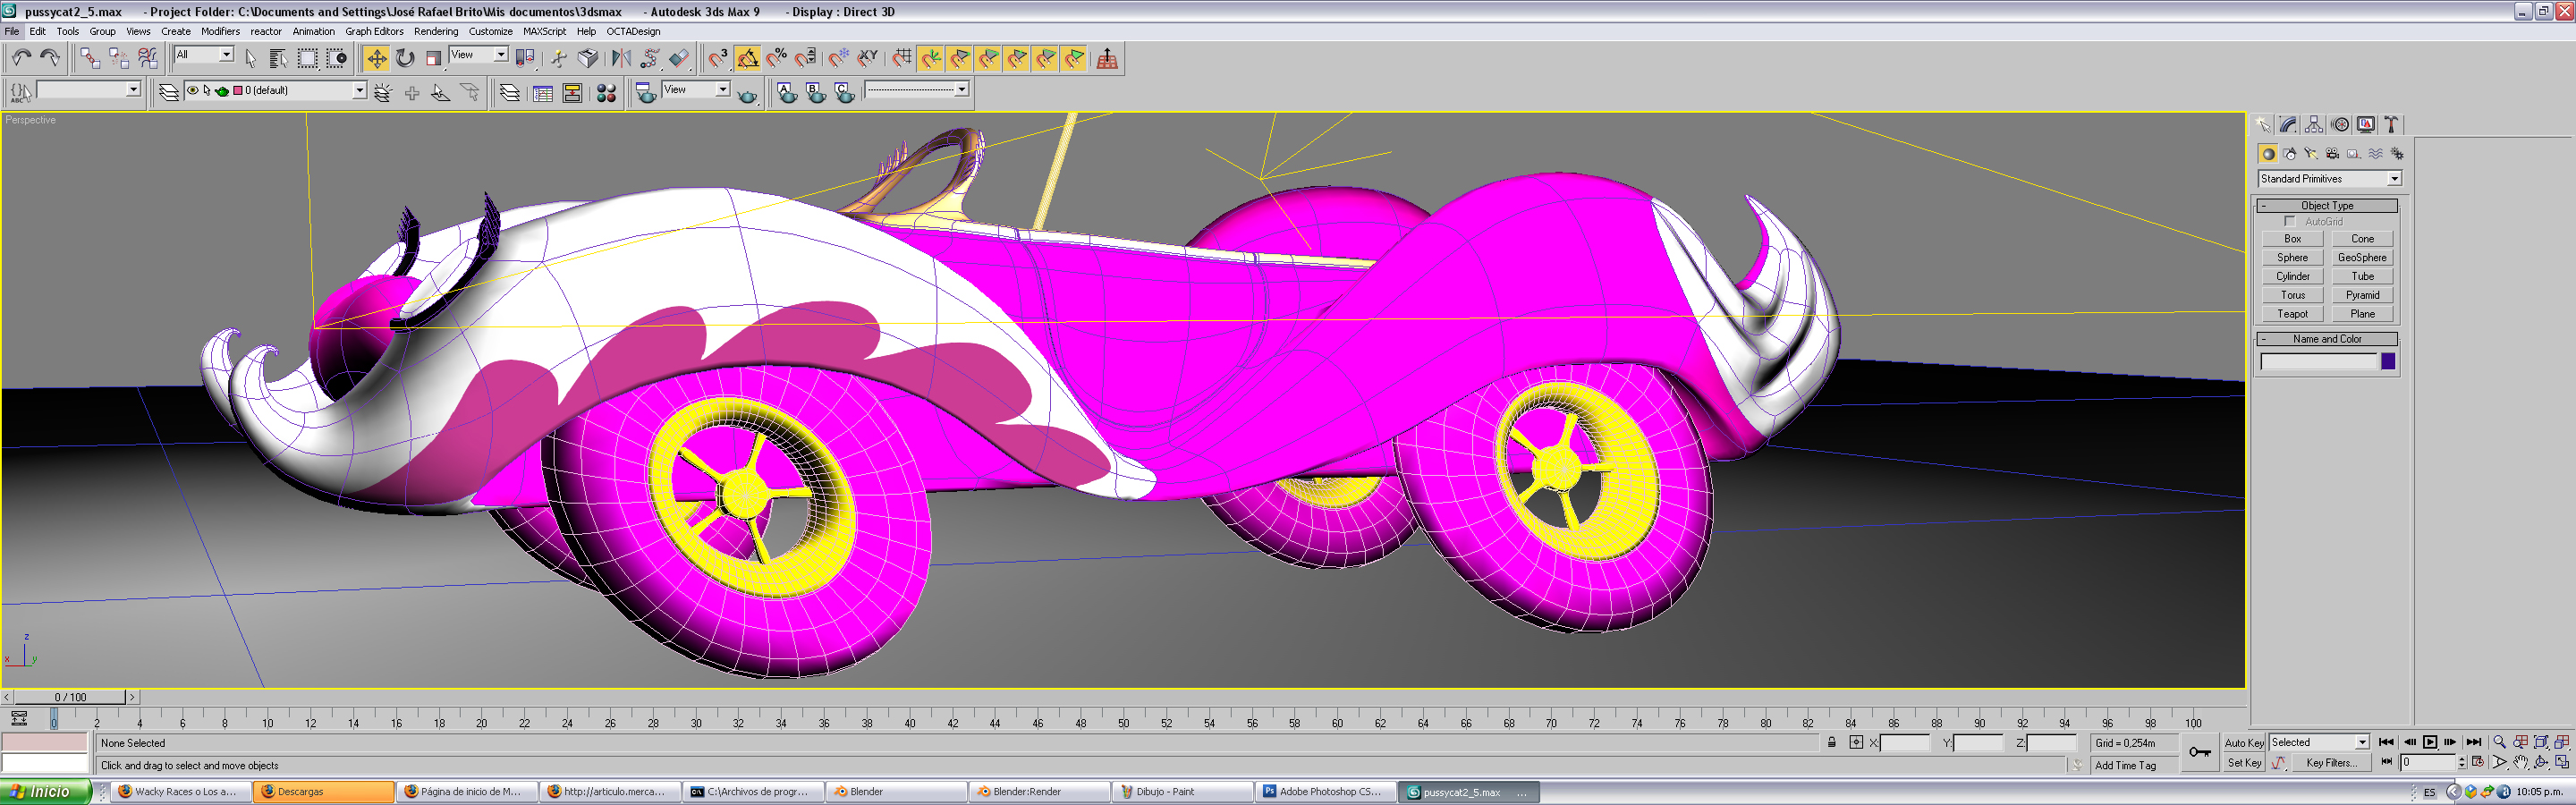Open the render type View dropdown
This screenshot has height=805, width=2576.
(696, 90)
